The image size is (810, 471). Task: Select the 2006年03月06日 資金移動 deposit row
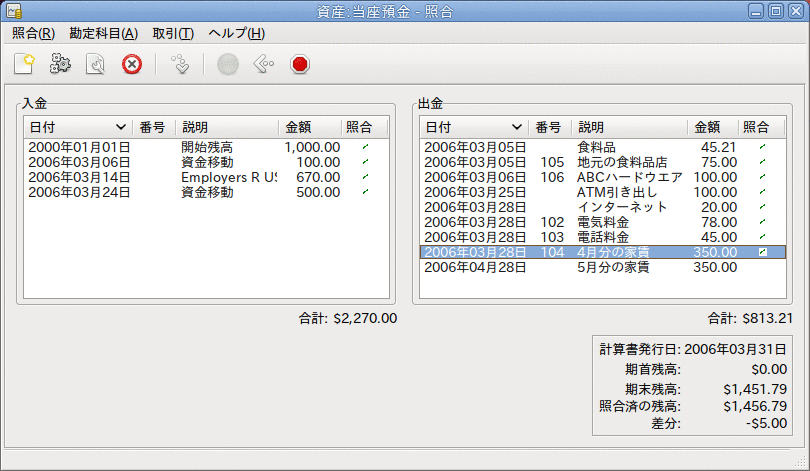click(x=206, y=162)
